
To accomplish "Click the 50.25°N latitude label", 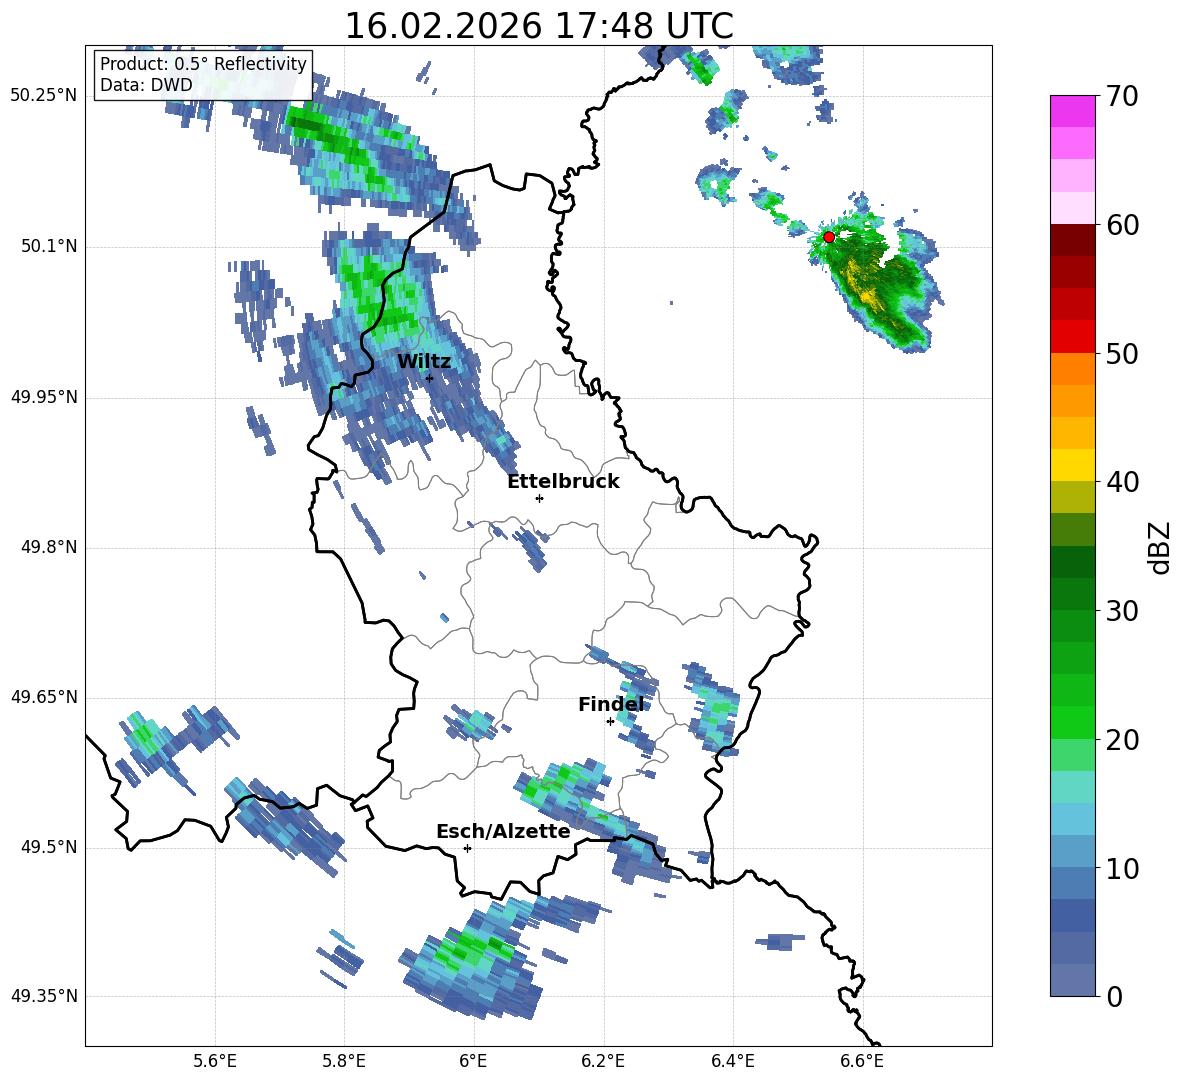I will [x=44, y=96].
